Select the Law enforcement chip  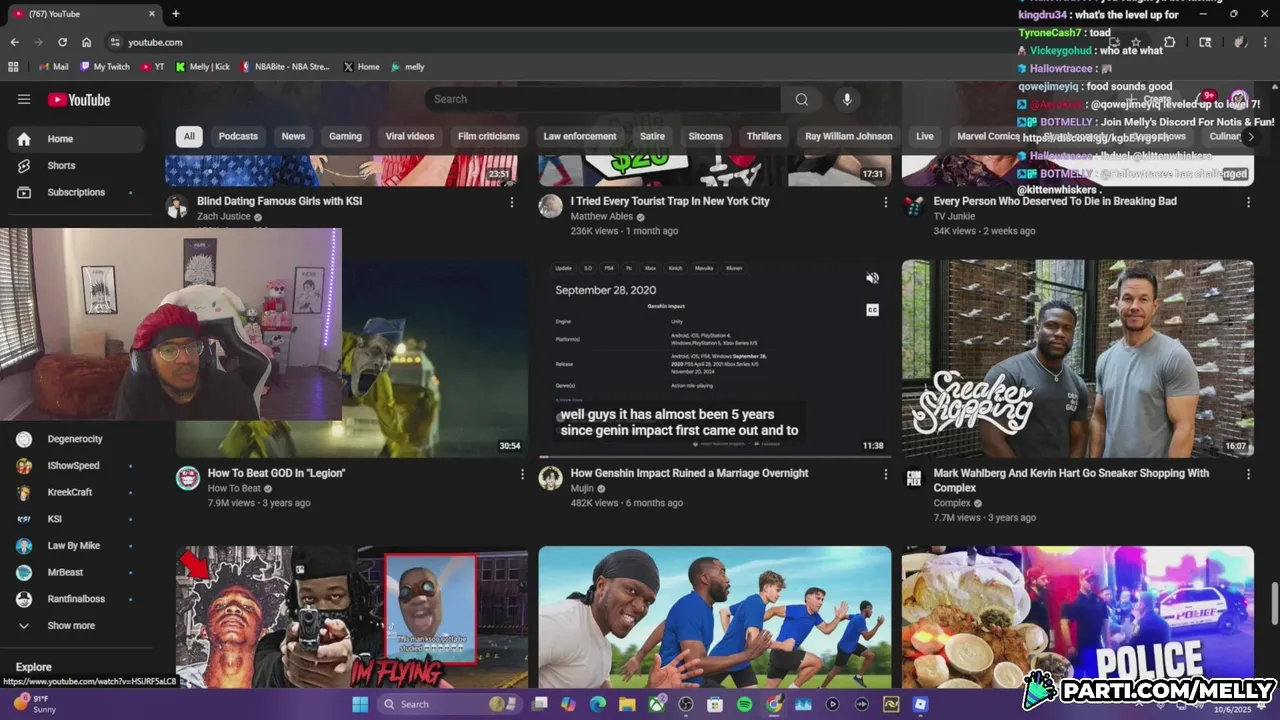[580, 136]
